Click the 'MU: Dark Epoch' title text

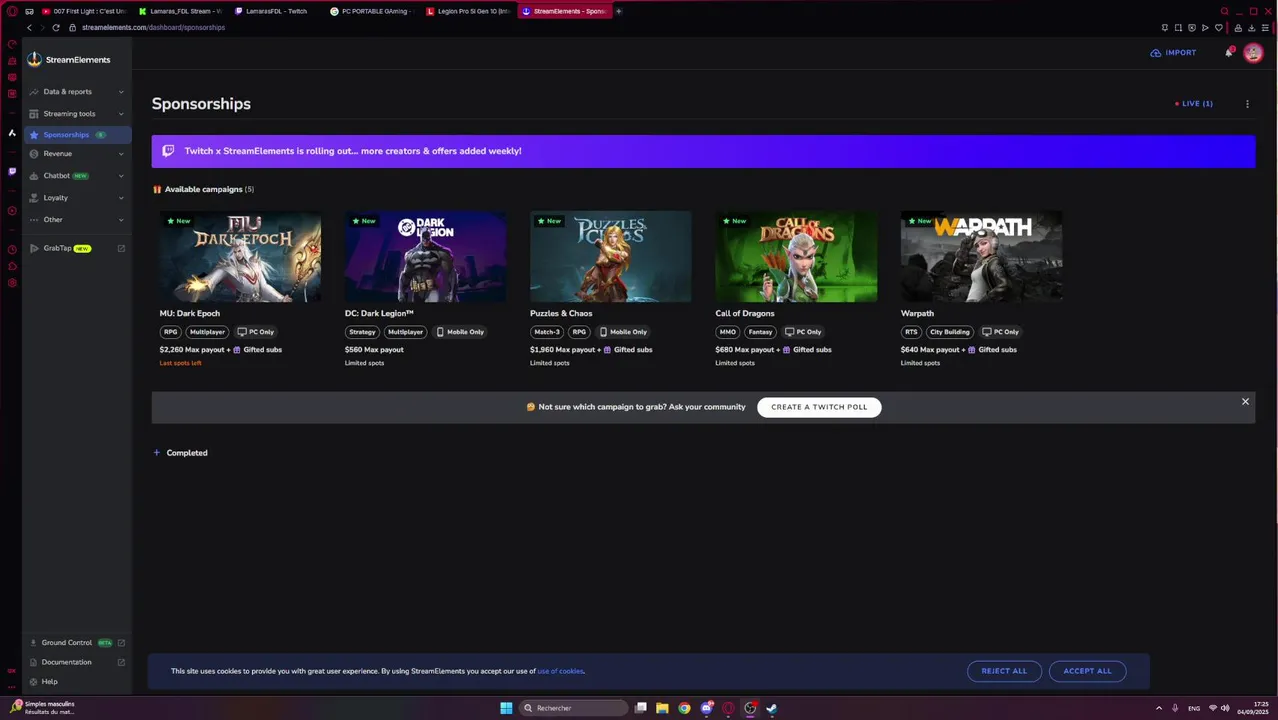coord(189,313)
